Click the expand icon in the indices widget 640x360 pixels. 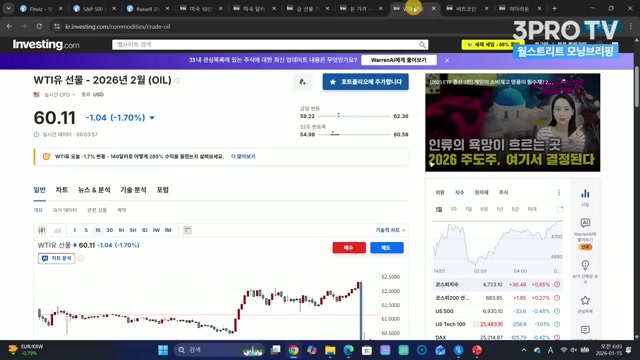[x=560, y=209]
